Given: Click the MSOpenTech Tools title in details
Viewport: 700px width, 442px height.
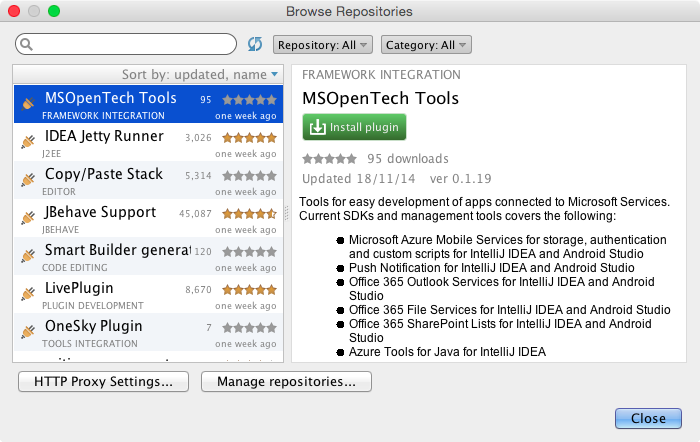Looking at the screenshot, I should tap(380, 98).
